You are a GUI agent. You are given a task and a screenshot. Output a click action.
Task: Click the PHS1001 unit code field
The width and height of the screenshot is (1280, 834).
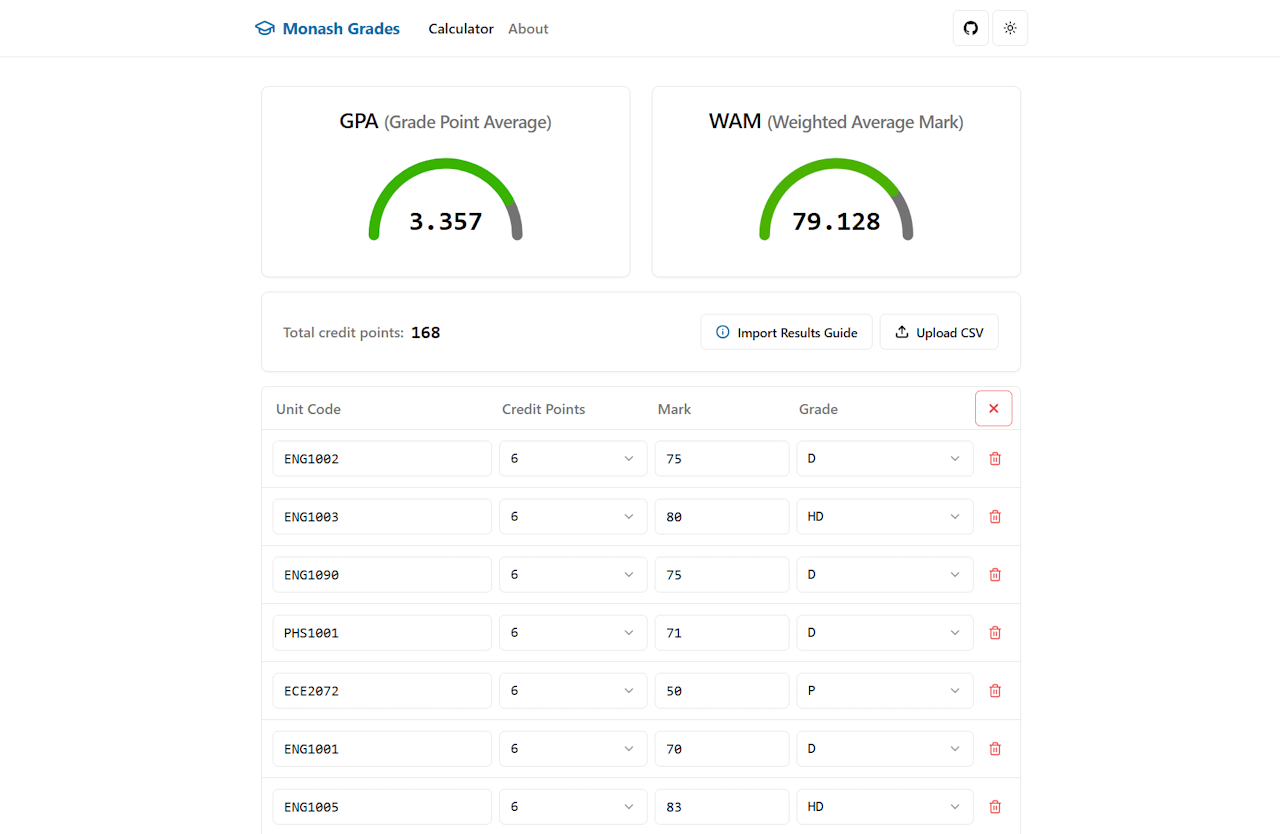(x=382, y=633)
